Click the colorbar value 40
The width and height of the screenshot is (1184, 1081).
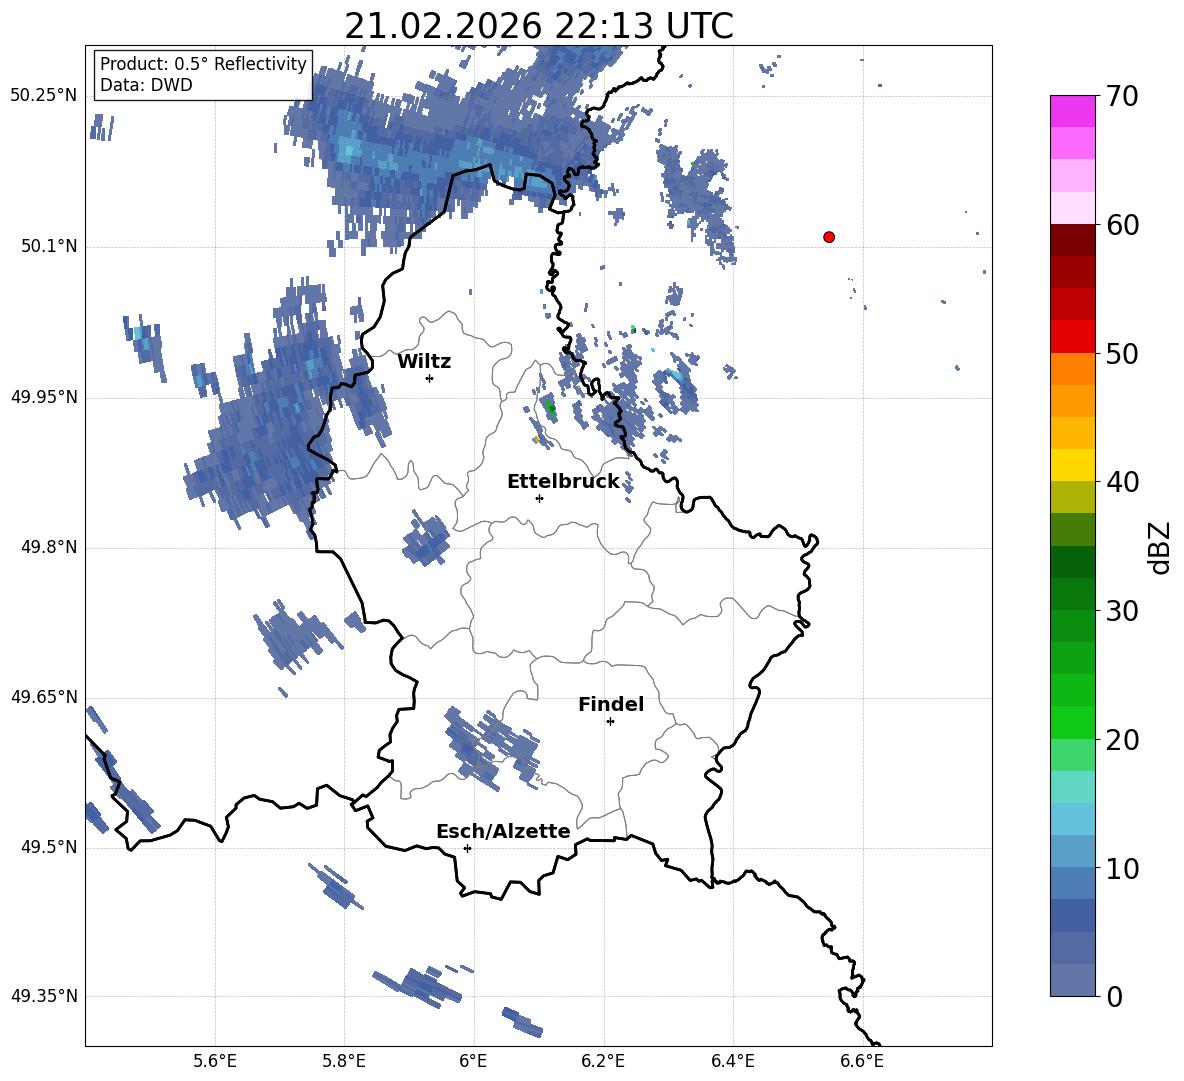(x=1122, y=482)
